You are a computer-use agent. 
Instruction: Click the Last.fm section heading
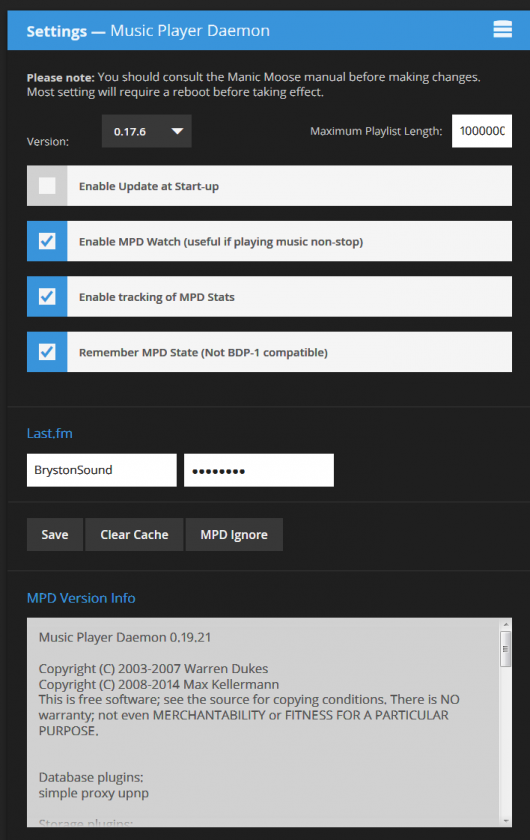[49, 433]
